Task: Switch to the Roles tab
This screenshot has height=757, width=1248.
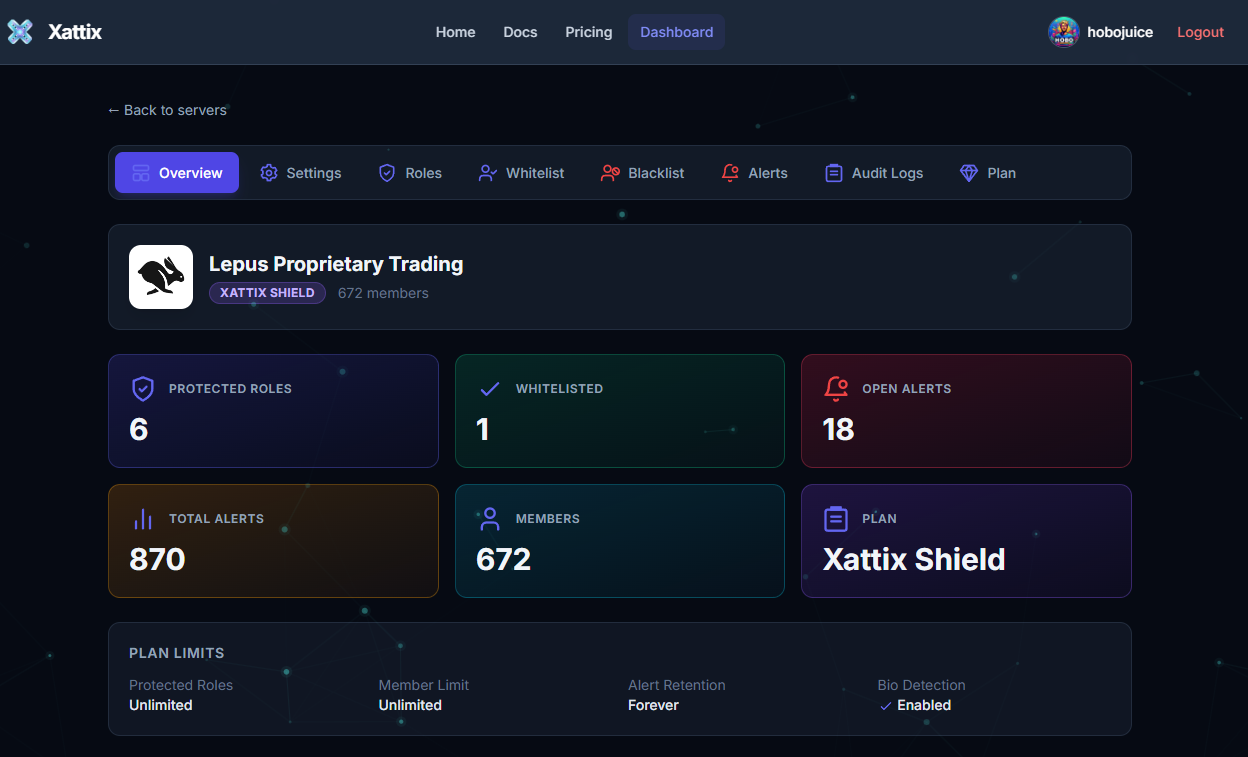Action: tap(410, 173)
